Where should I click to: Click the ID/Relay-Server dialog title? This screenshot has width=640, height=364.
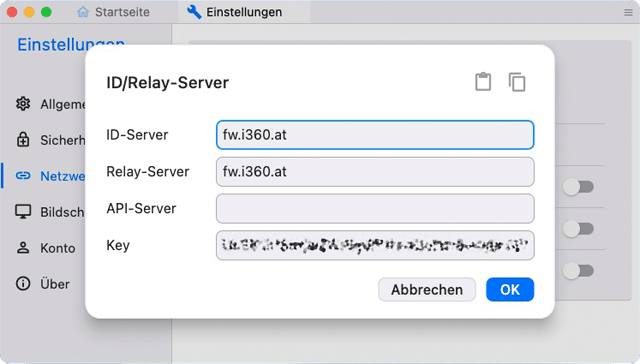click(167, 82)
